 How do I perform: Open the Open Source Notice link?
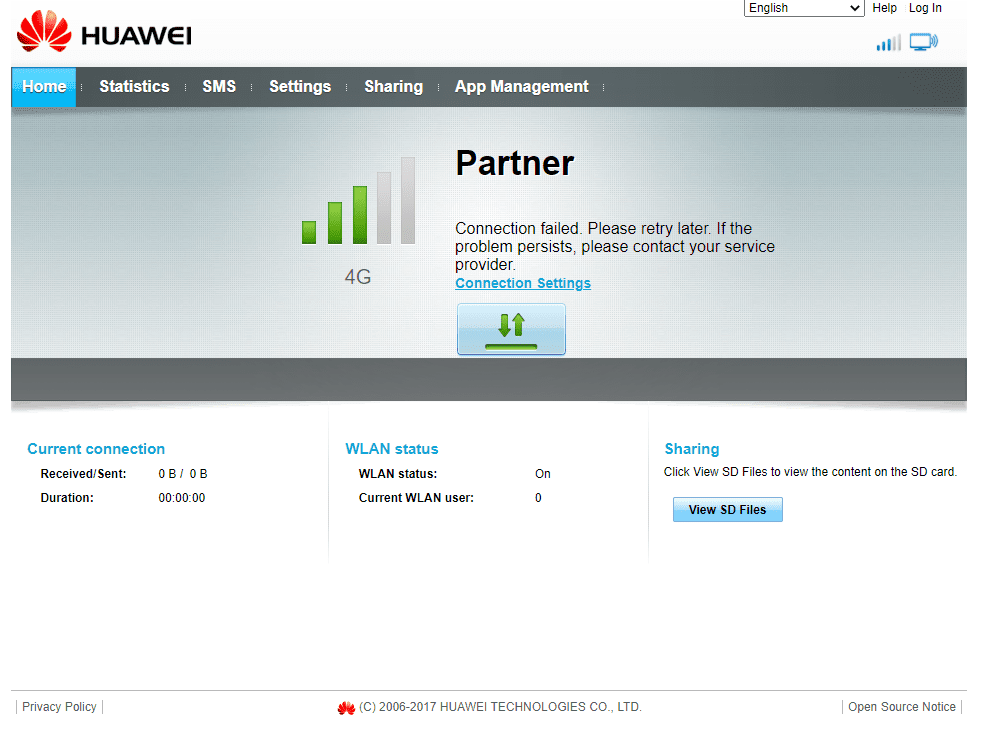click(x=901, y=707)
